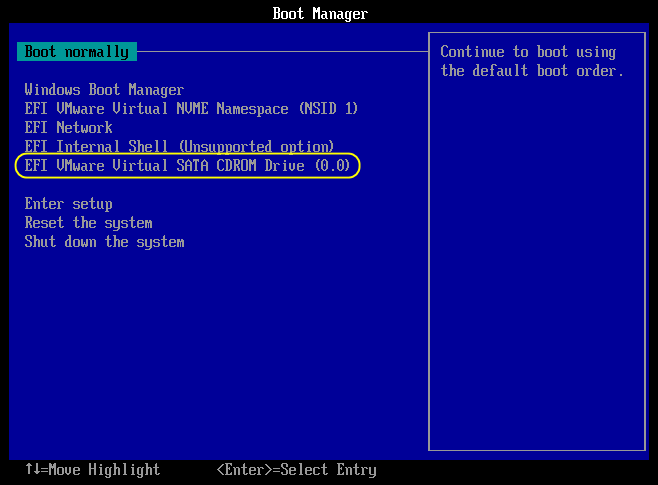Boot from EFI VMware Virtual NVME Namespace
Screen dimensions: 658x485
point(190,109)
